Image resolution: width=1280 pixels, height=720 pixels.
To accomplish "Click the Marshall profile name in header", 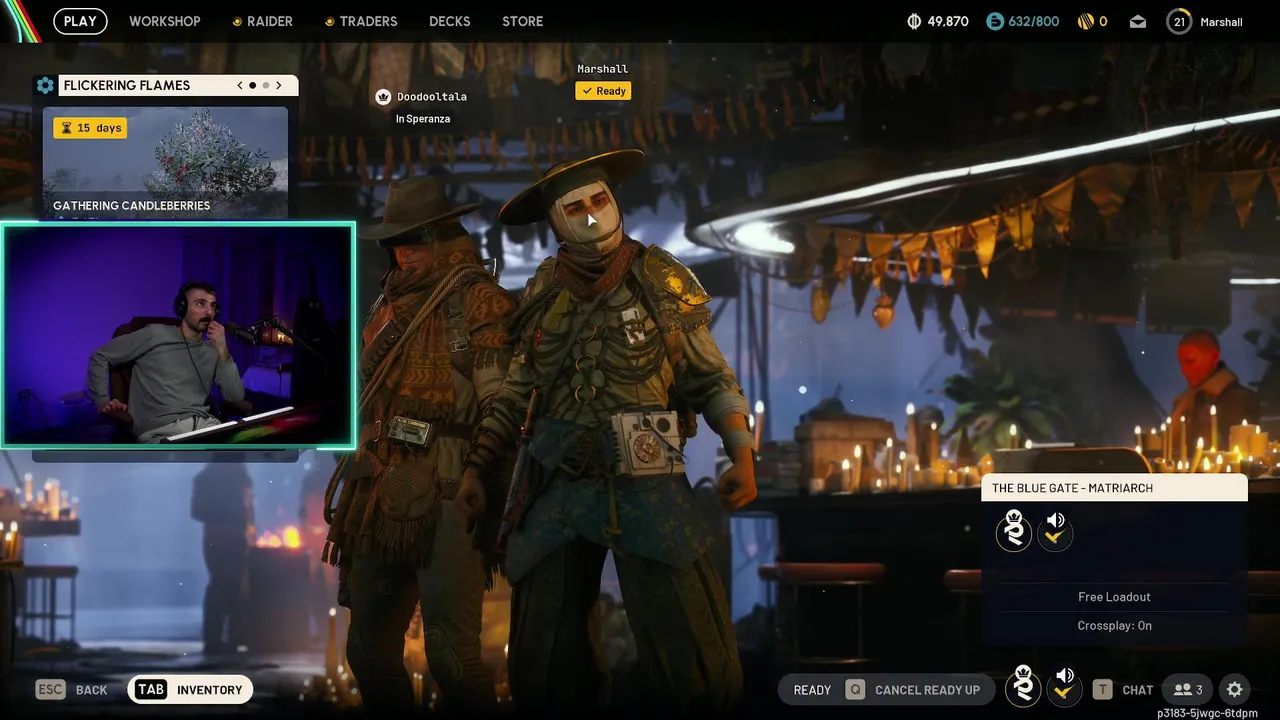I will coord(1221,22).
